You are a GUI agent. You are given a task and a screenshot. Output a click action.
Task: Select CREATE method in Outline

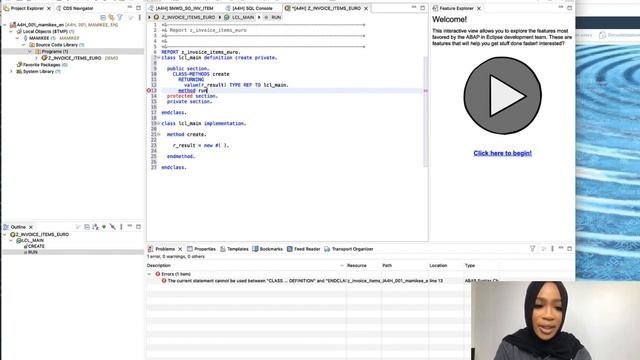pos(36,247)
